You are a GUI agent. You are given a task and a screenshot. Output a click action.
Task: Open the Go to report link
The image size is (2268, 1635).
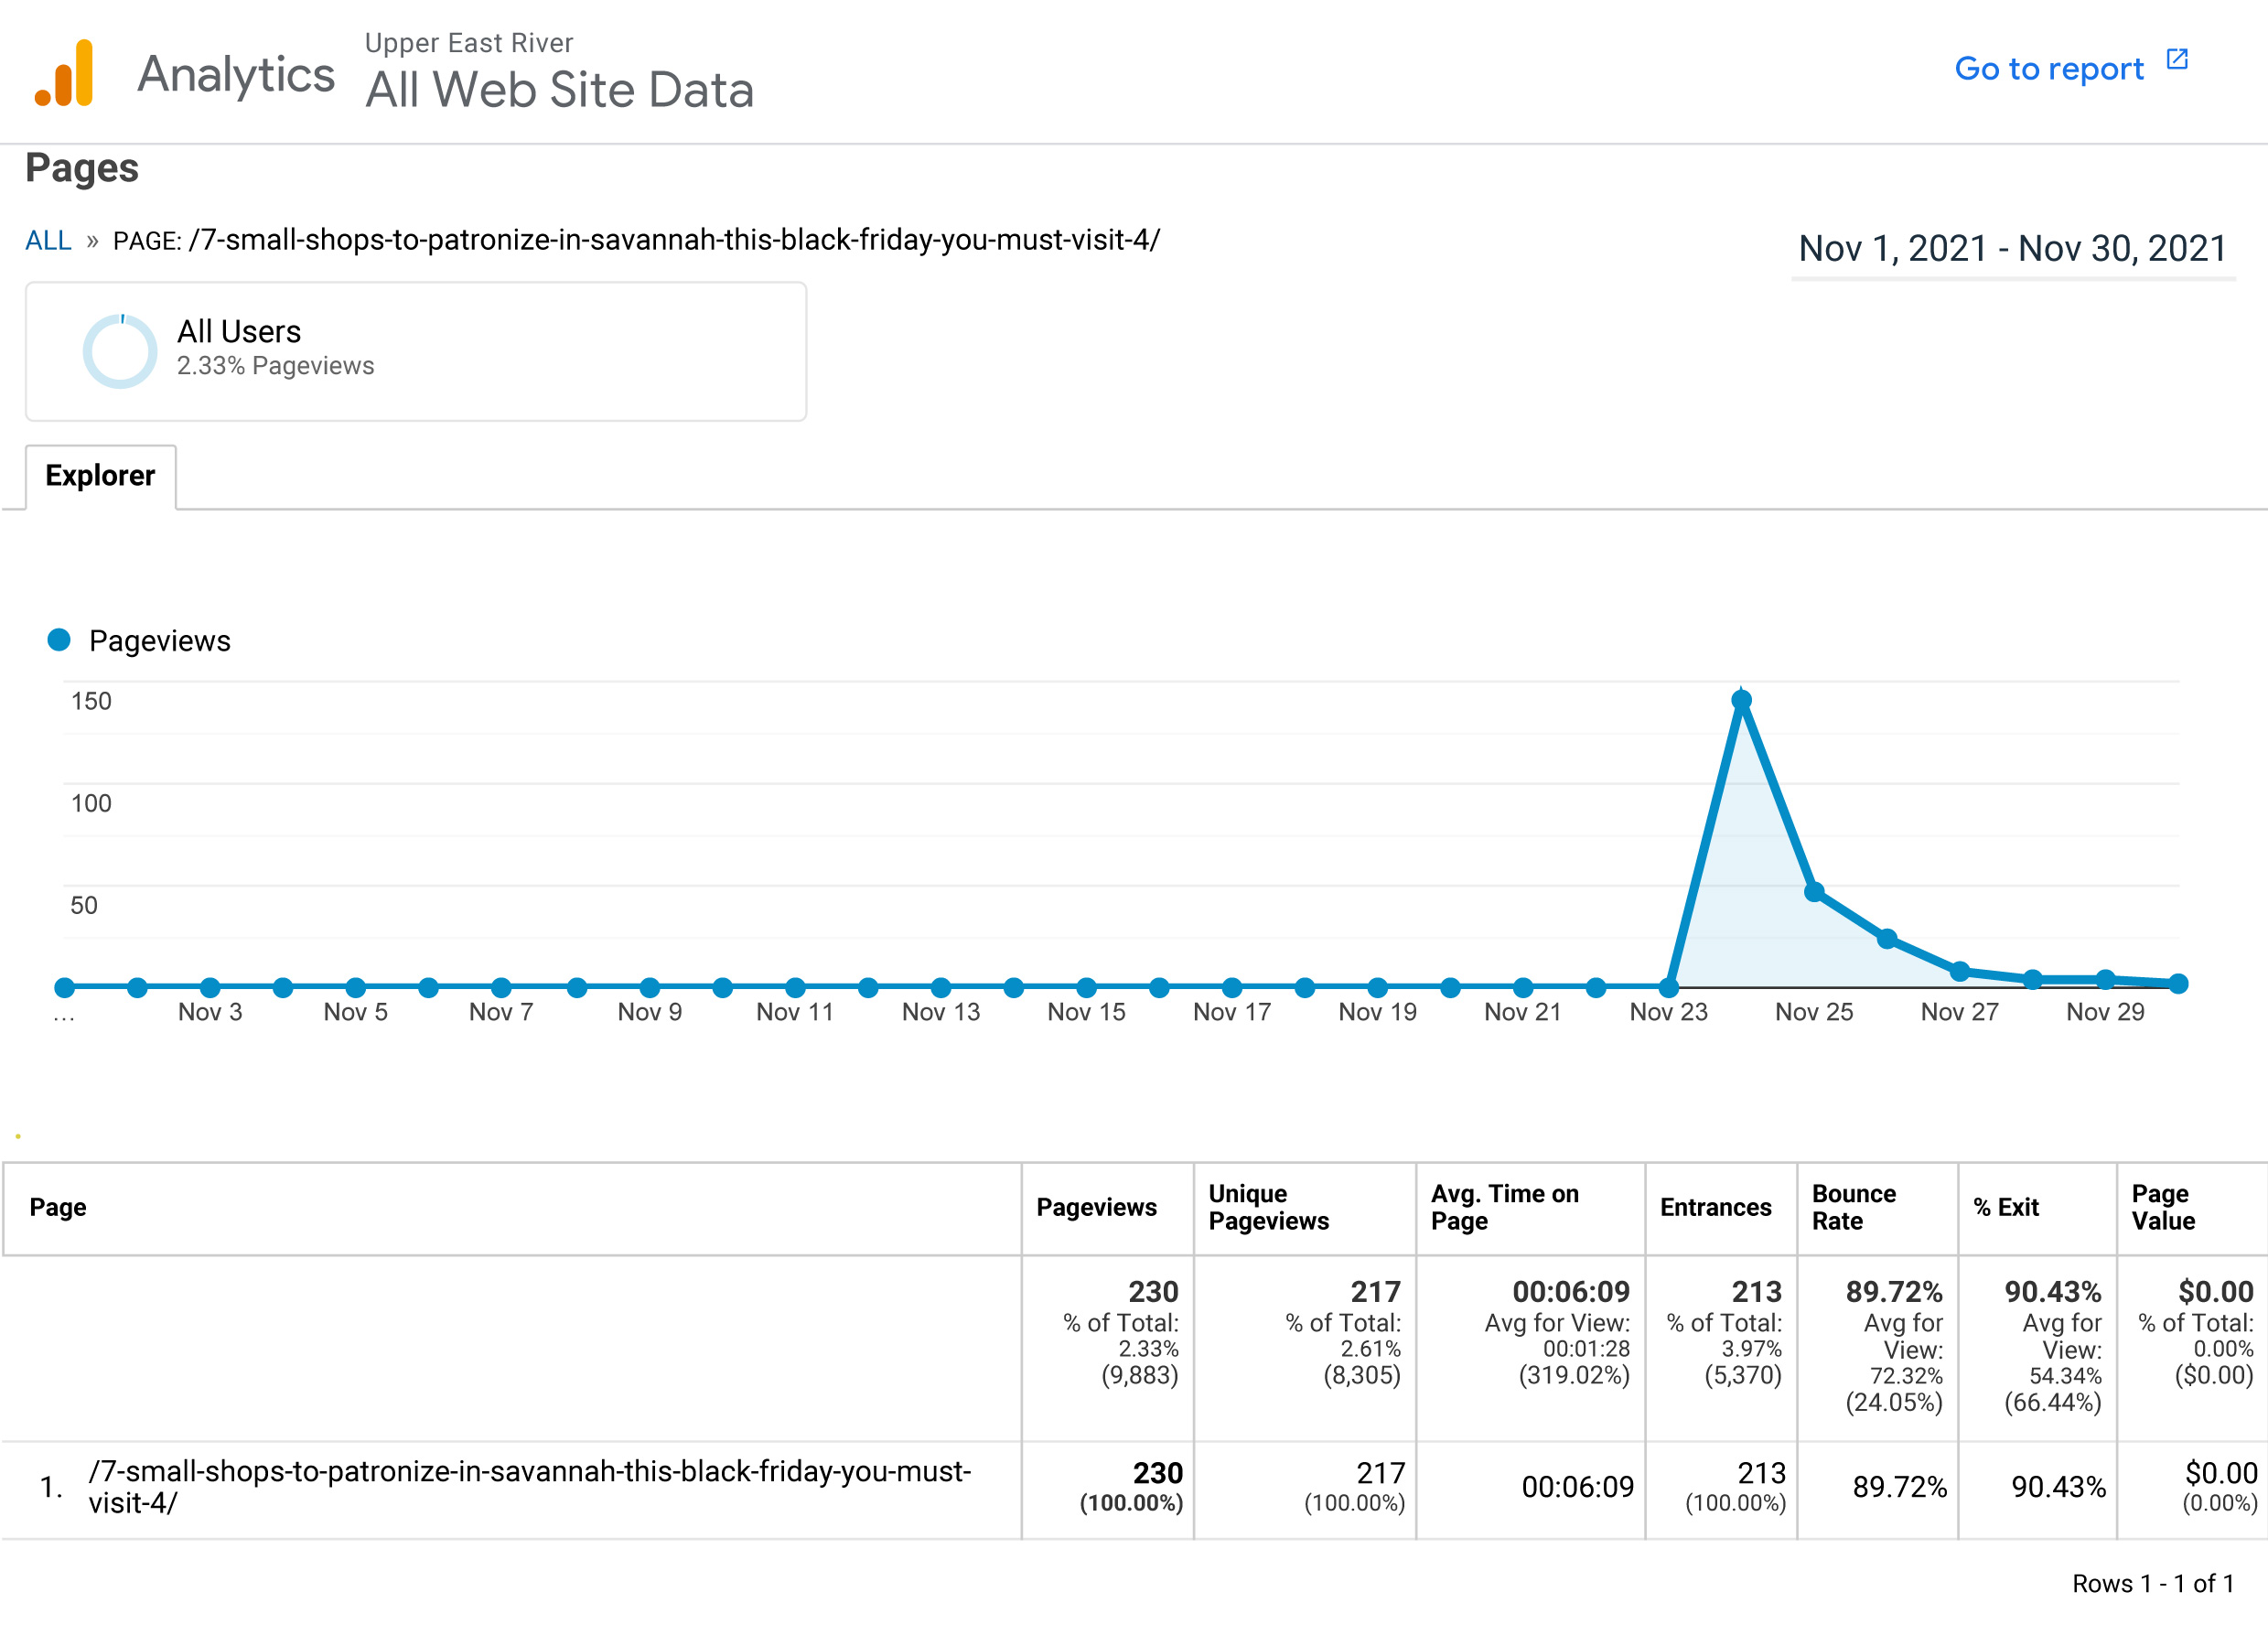click(2048, 68)
